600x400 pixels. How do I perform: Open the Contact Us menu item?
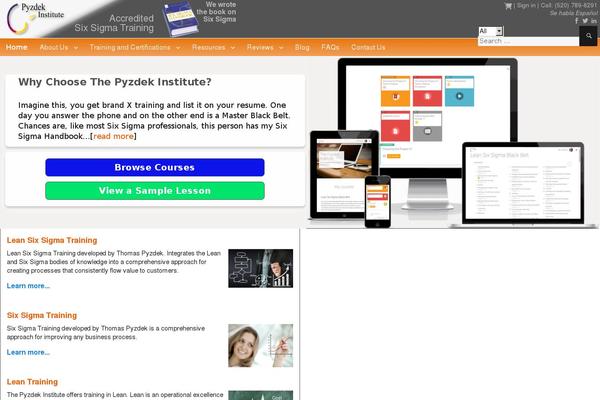(368, 47)
